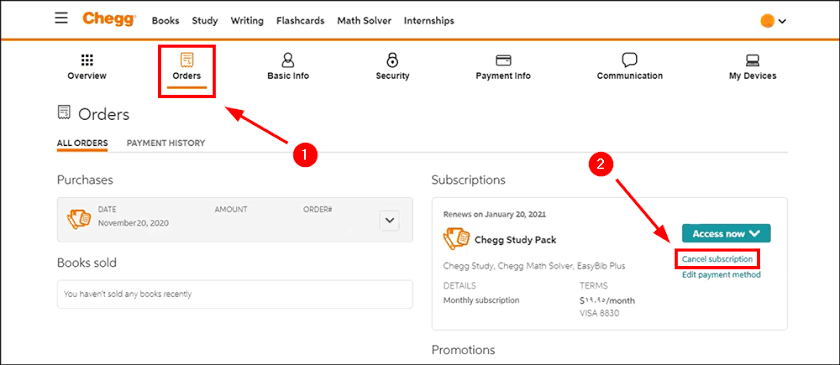
Task: Open the Flashcards menu
Action: 300,21
